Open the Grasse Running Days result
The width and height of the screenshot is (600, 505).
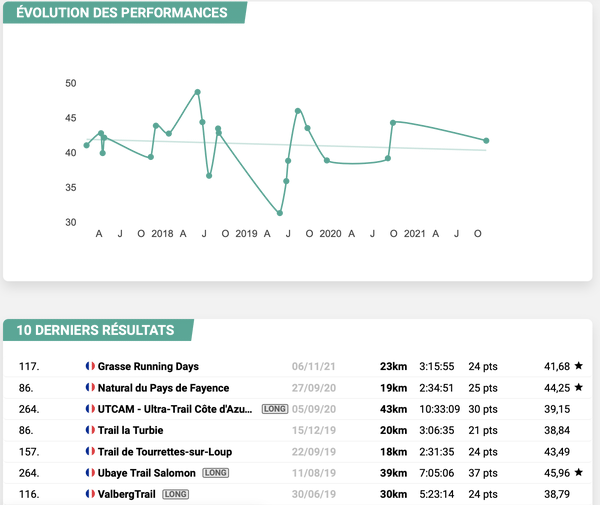tap(148, 367)
